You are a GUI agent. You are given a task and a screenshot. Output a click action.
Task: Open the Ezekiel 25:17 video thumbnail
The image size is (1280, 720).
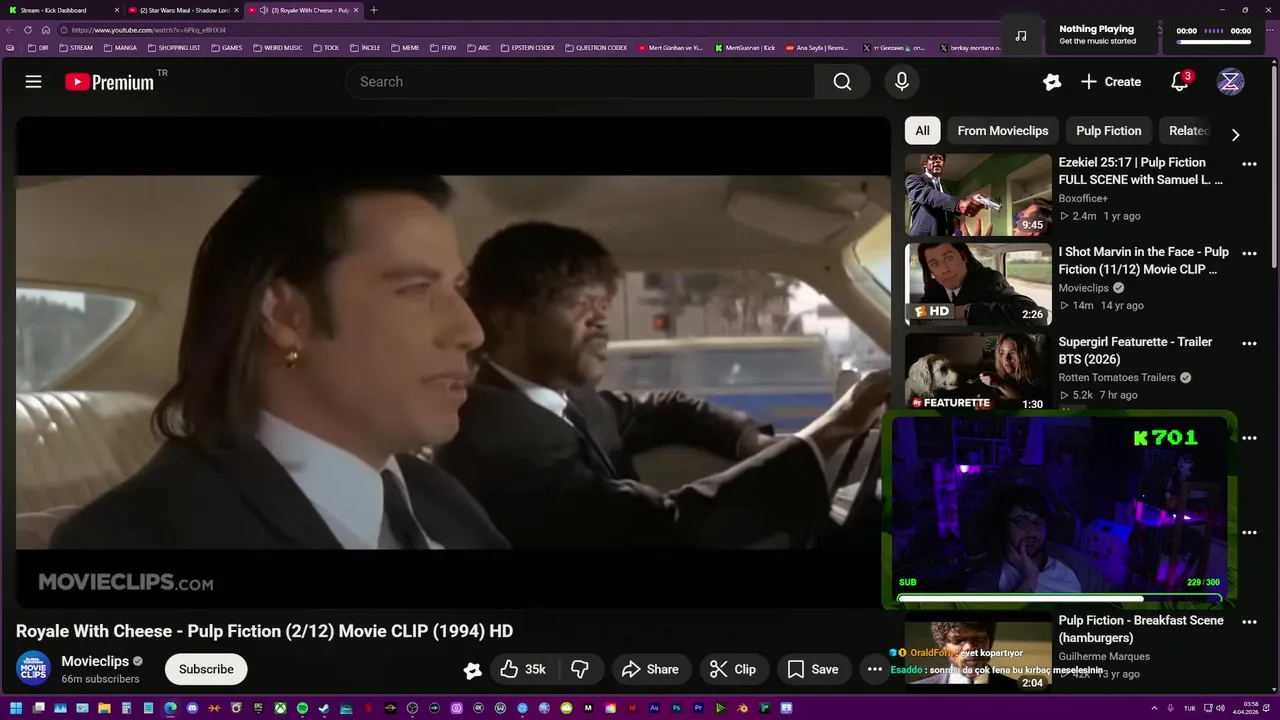[978, 194]
